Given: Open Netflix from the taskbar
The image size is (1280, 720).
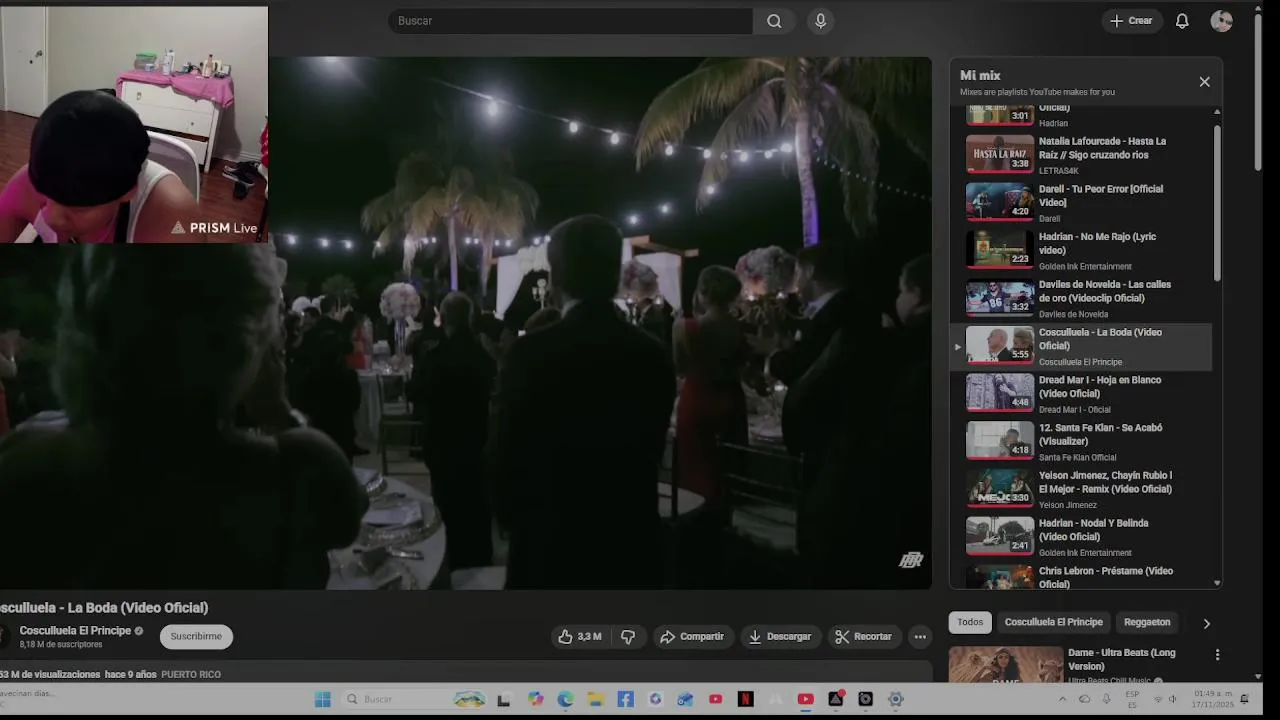Looking at the screenshot, I should pos(745,700).
